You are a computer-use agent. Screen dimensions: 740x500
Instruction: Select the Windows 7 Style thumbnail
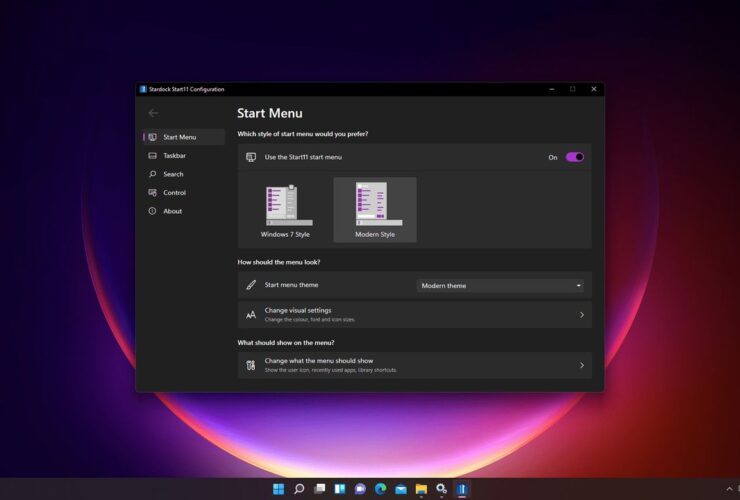[286, 210]
